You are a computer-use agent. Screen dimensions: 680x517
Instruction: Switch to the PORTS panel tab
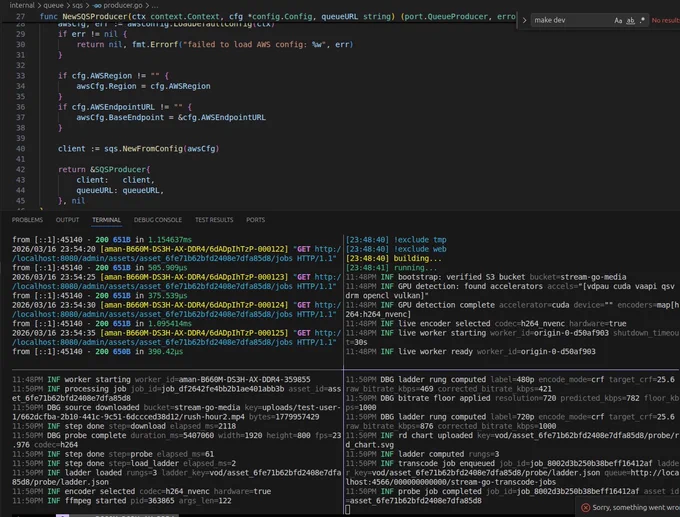(x=255, y=220)
